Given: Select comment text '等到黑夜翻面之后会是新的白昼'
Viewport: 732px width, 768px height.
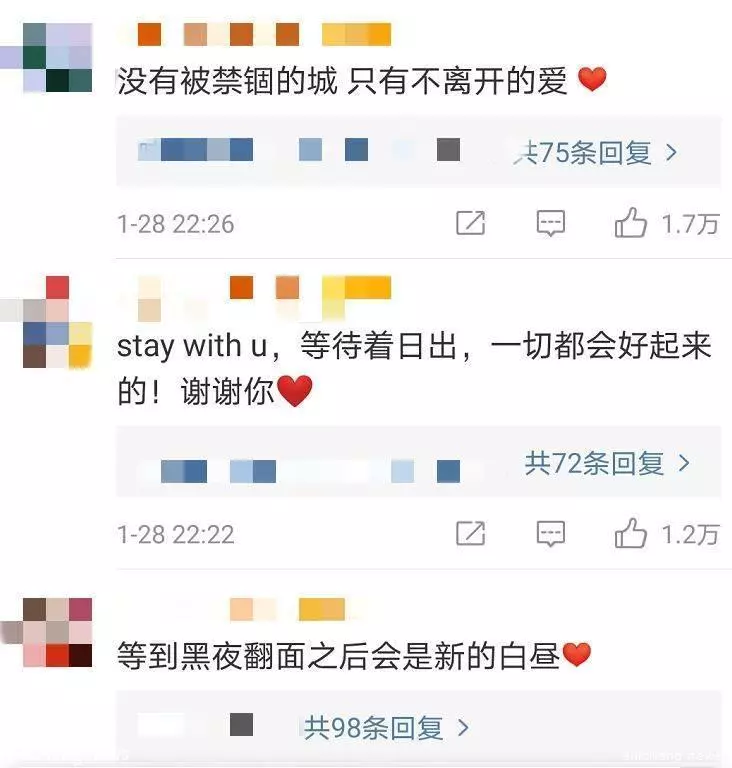Looking at the screenshot, I should (x=338, y=655).
